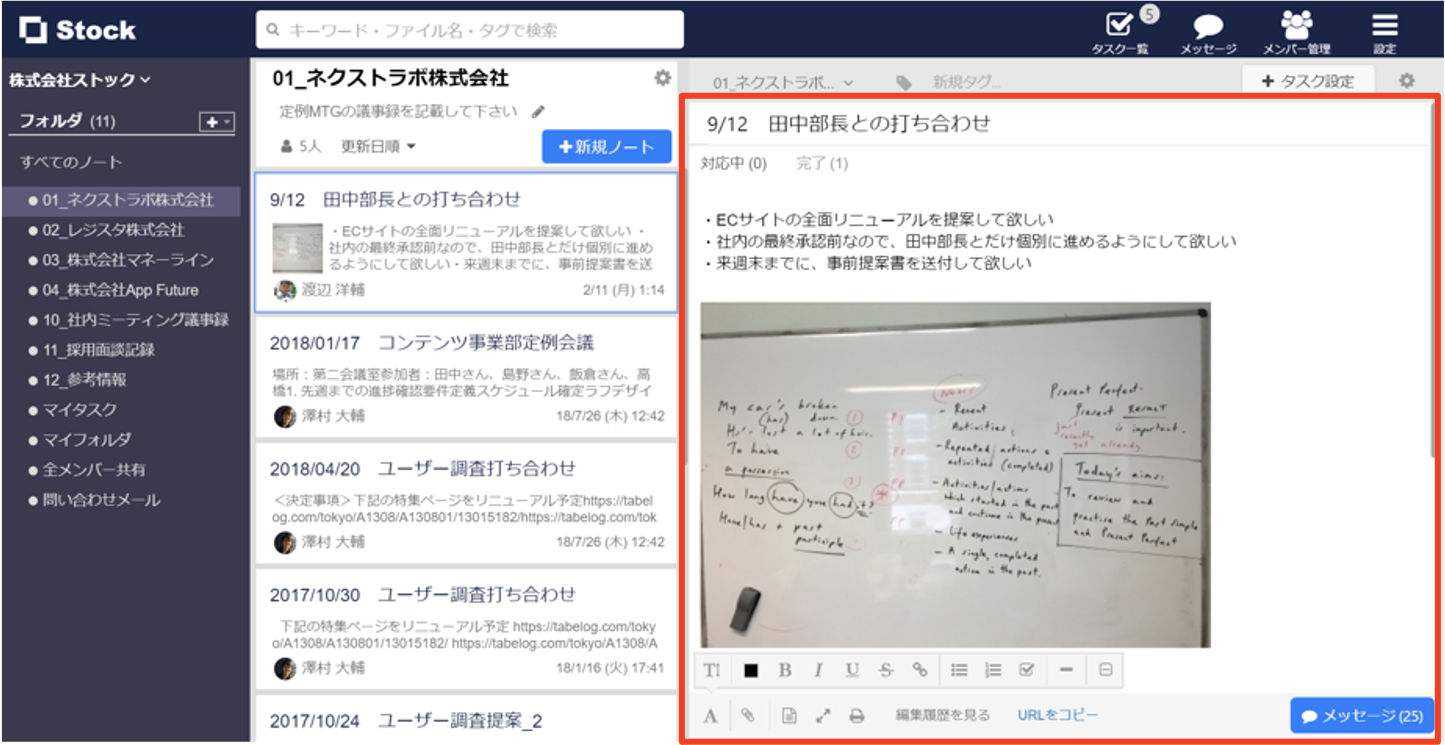The image size is (1445, 745).
Task: Select すべてのノート in sidebar
Action: tap(71, 162)
